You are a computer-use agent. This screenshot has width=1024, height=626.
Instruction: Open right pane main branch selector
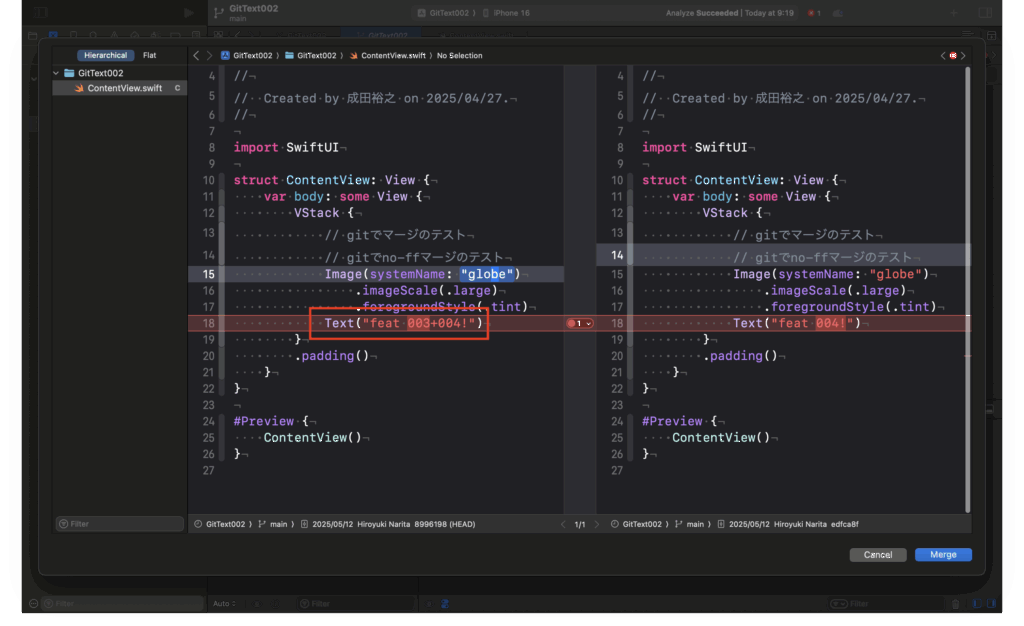(690, 524)
